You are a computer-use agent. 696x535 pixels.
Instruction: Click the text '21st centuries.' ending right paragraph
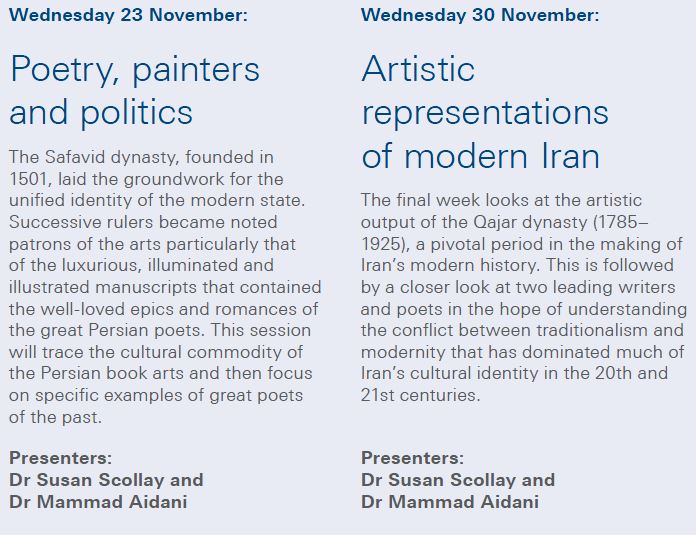pos(420,395)
